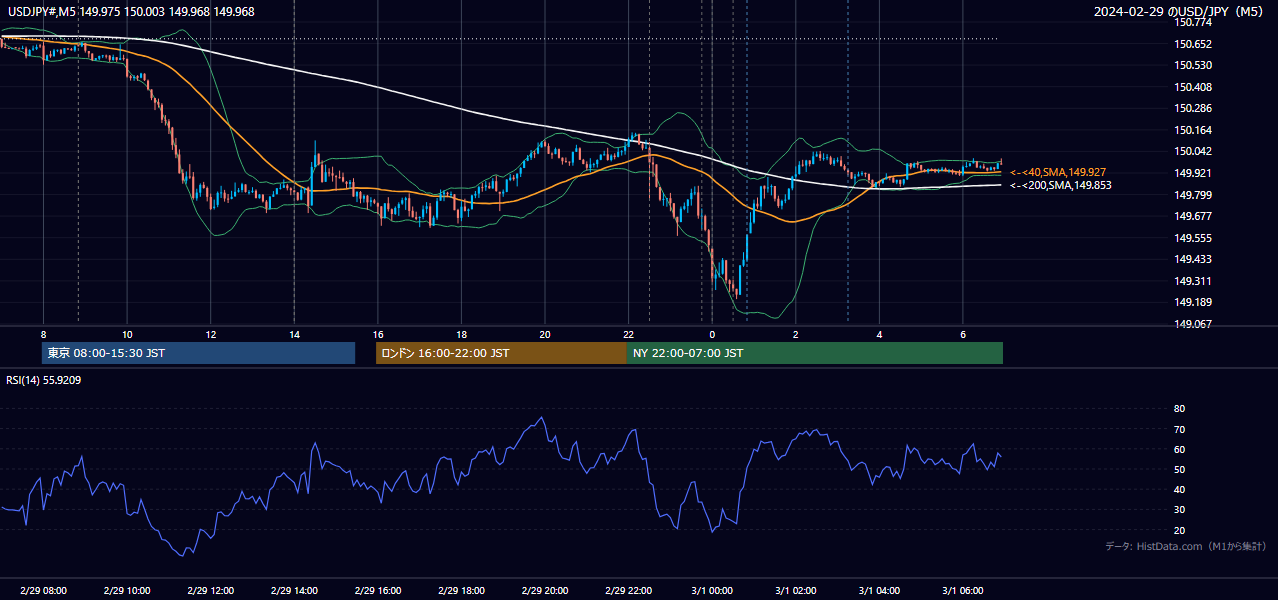The height and width of the screenshot is (600, 1278).
Task: Click price axis value 150.774
Action: coord(1193,22)
